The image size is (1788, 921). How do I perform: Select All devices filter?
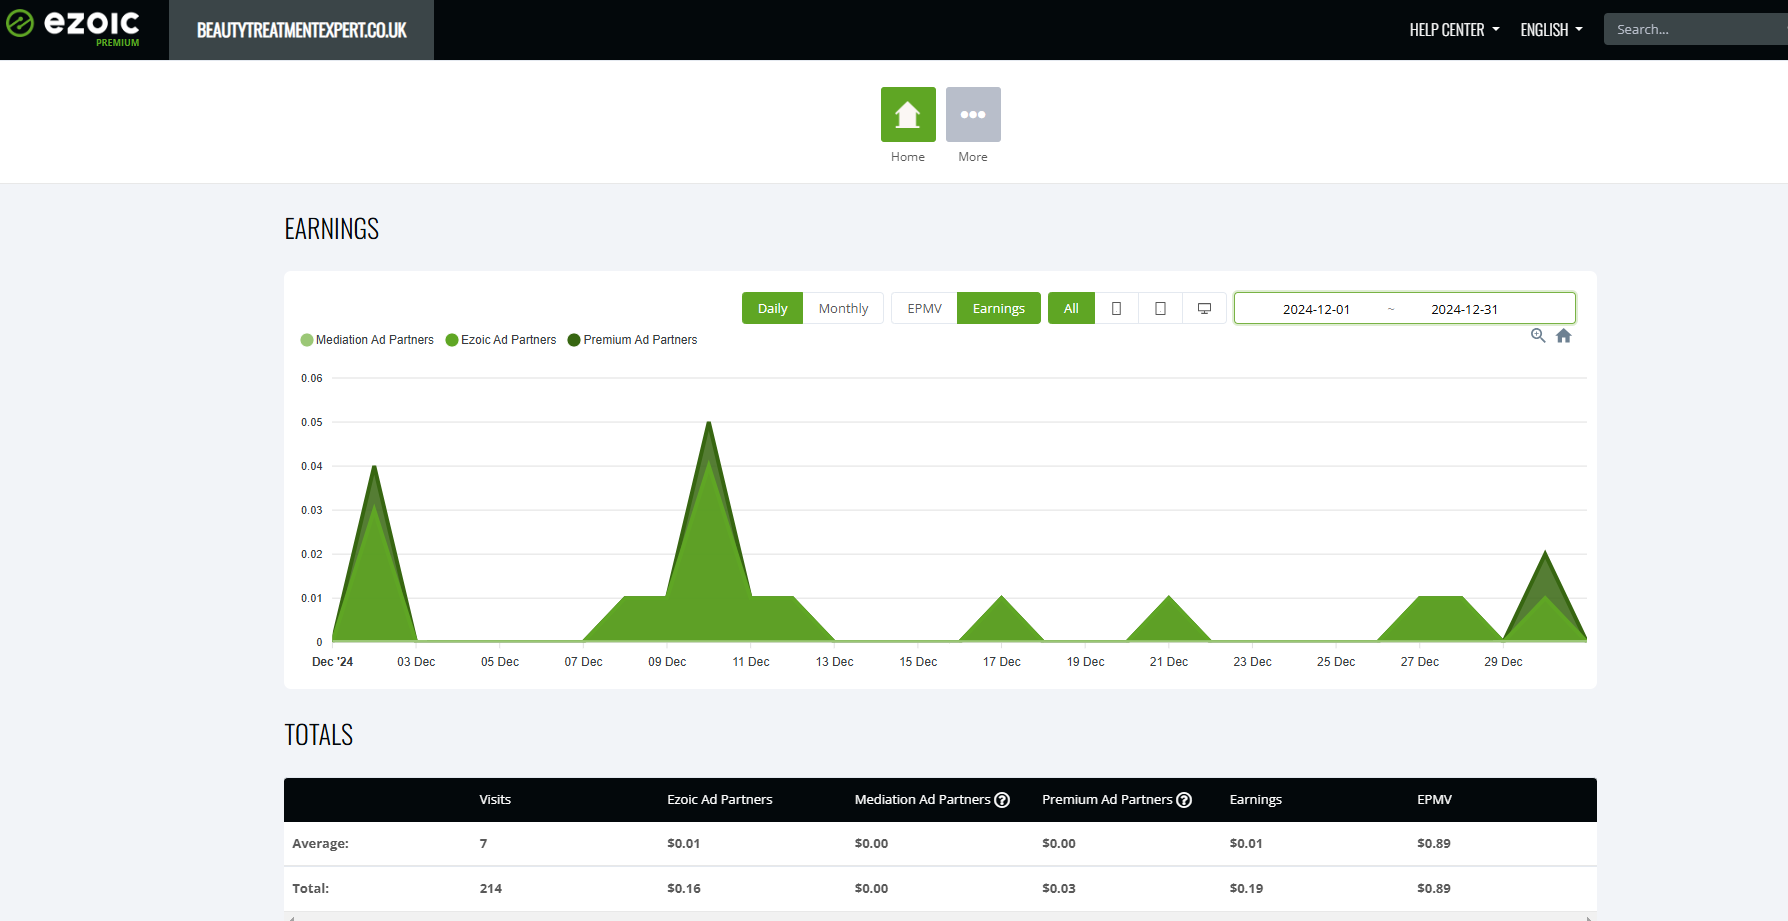1071,308
